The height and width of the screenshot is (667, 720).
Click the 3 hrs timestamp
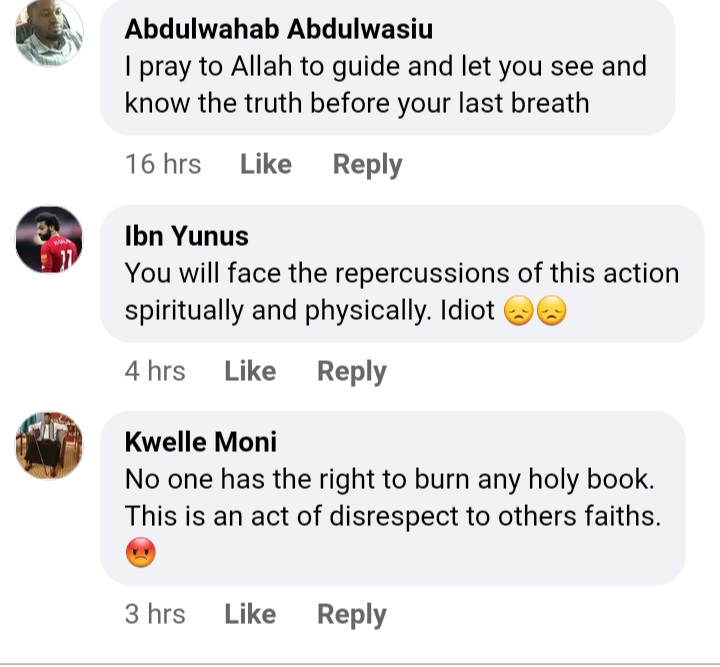(155, 614)
